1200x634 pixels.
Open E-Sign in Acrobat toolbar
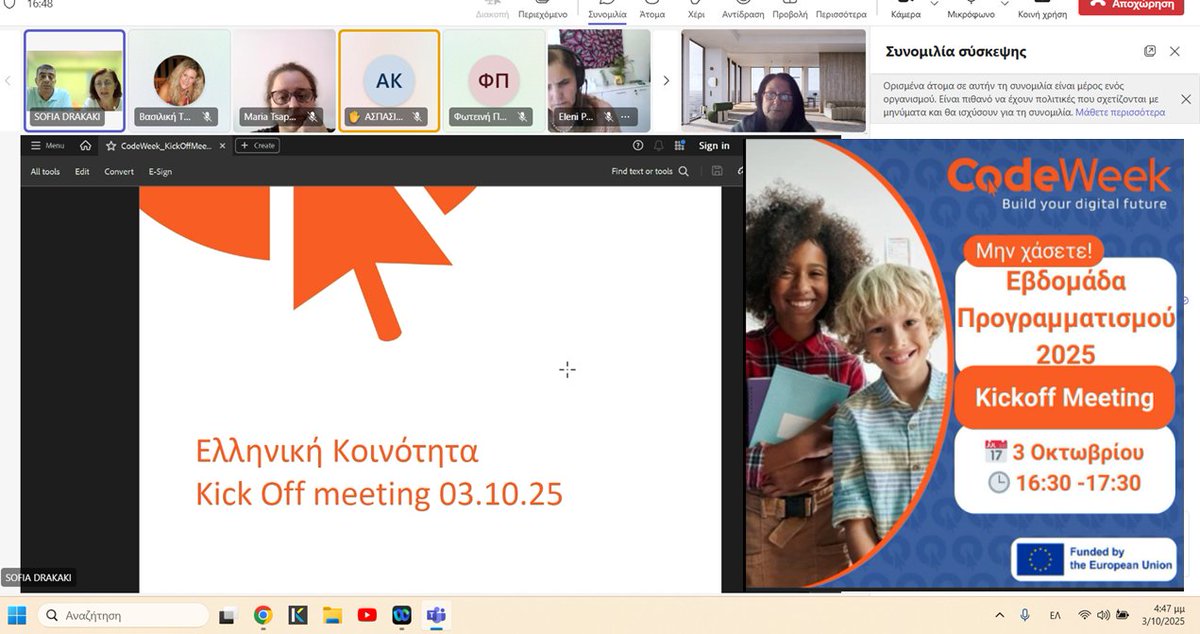(x=160, y=171)
